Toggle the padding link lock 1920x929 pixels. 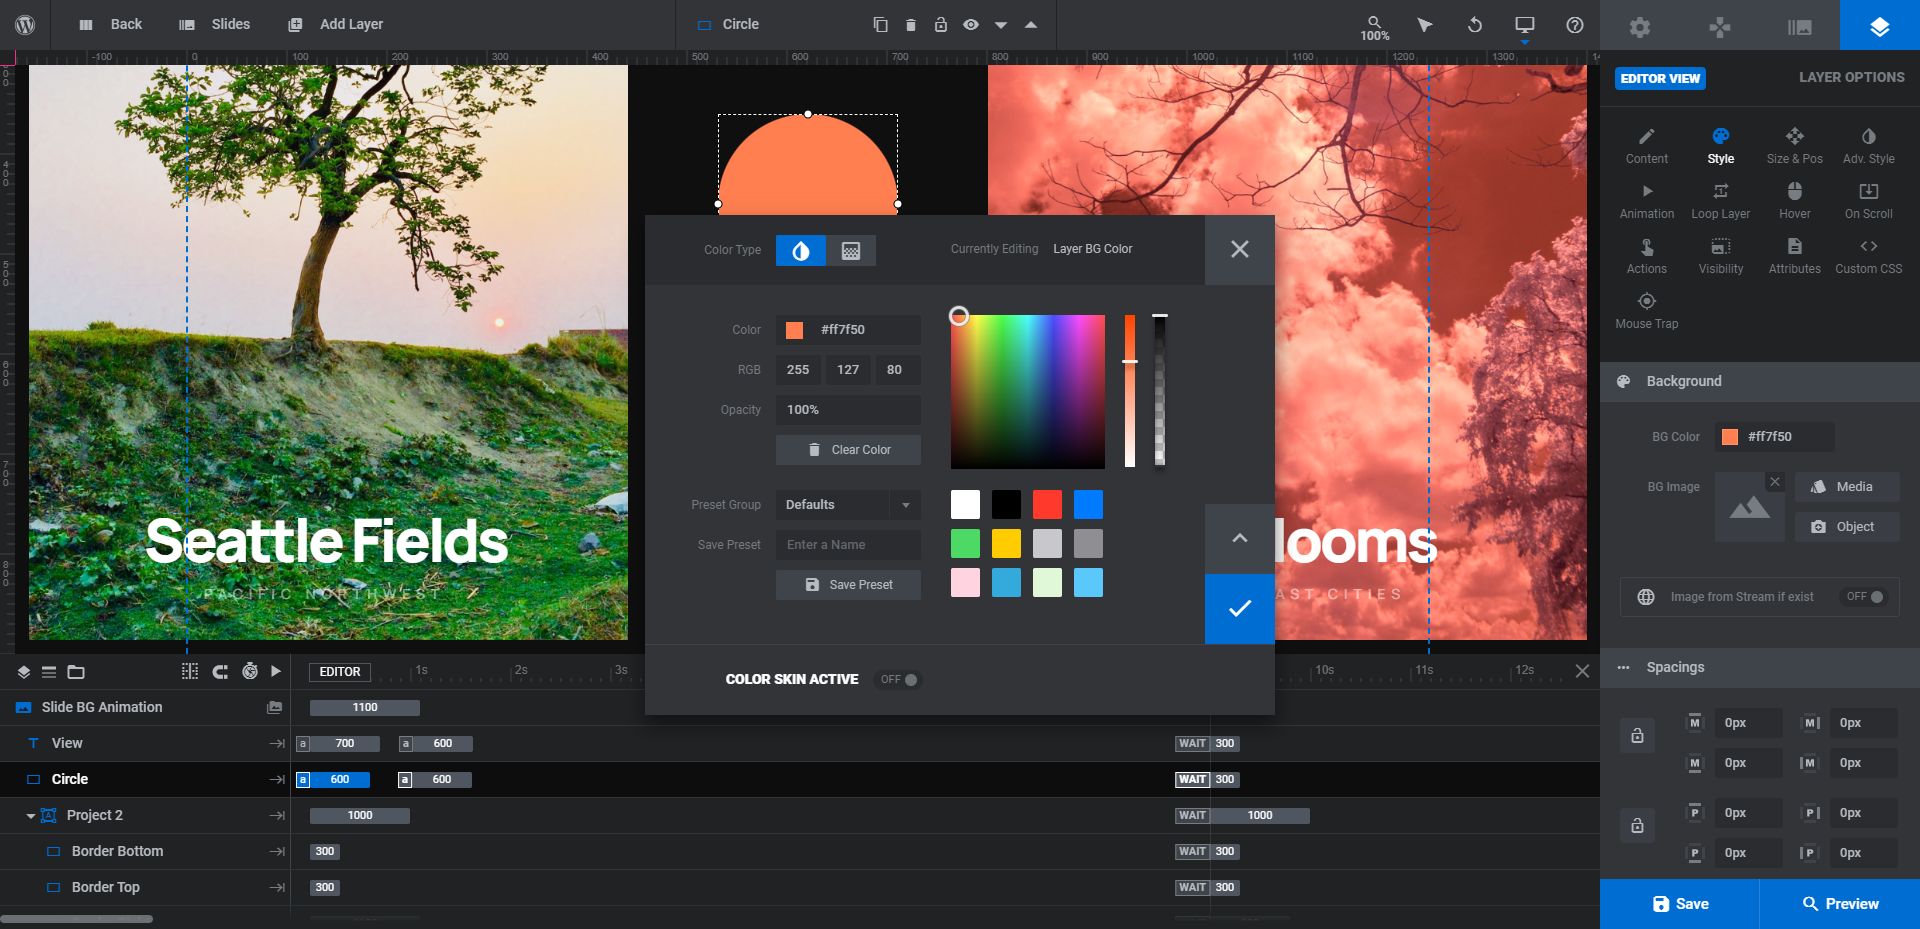pos(1637,826)
